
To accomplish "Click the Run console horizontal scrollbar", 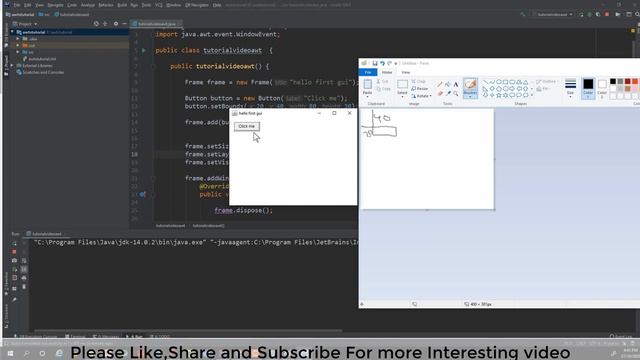I will pyautogui.click(x=188, y=331).
